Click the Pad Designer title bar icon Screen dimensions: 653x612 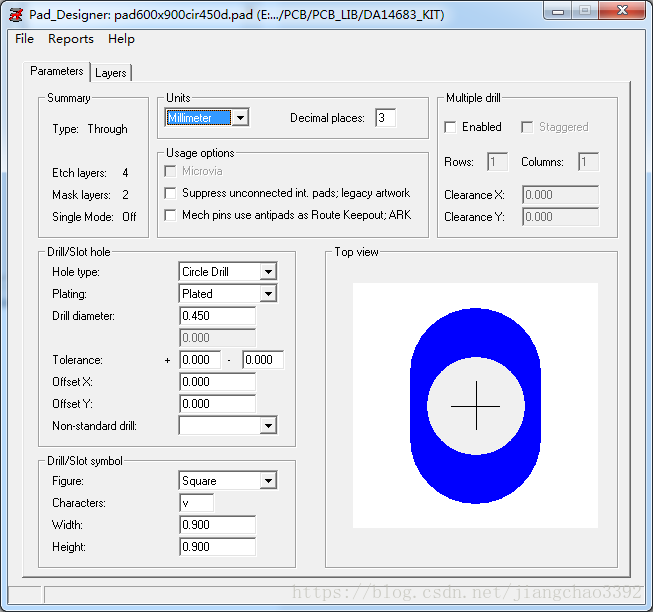(15, 13)
